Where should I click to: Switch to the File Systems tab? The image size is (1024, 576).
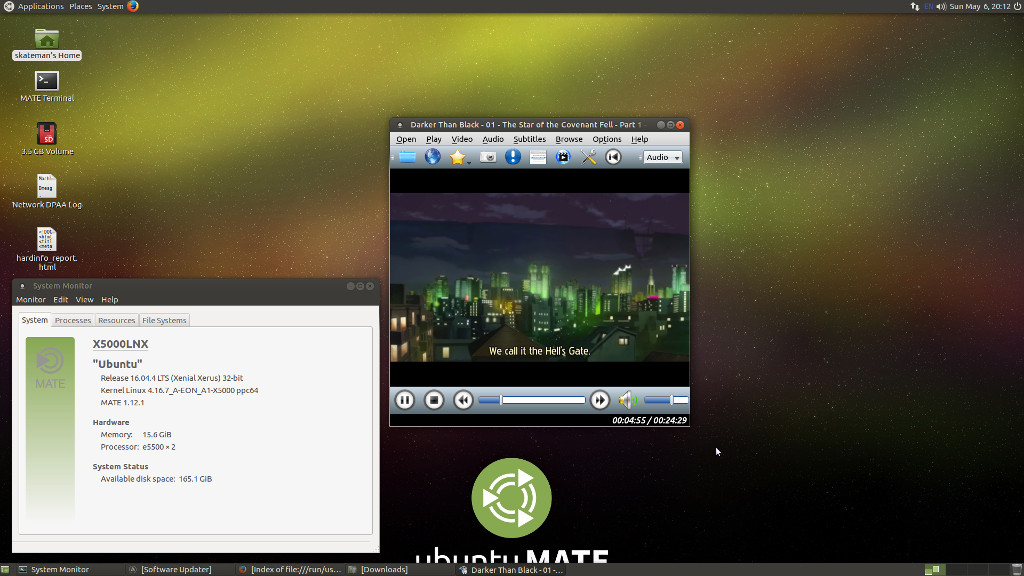point(164,320)
